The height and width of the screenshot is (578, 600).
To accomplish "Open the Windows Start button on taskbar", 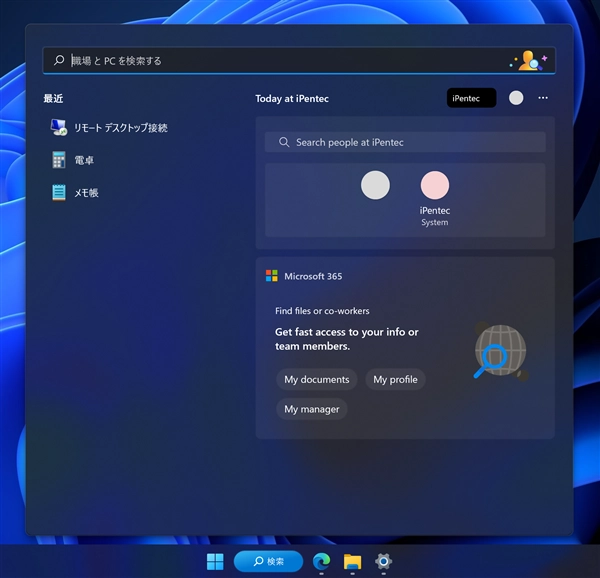I will coord(215,562).
